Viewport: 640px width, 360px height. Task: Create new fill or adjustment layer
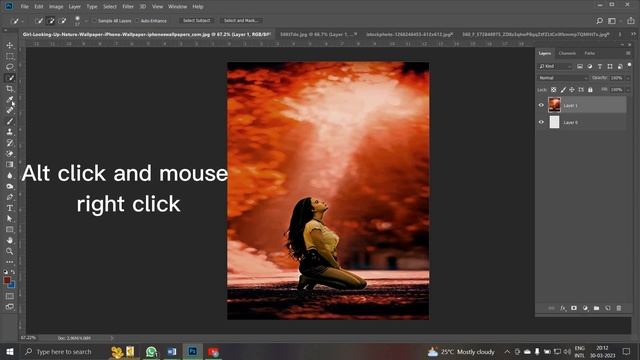pos(585,308)
